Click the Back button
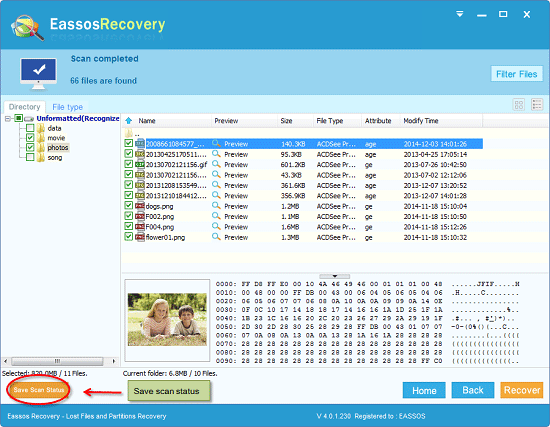Image resolution: width=550 pixels, height=427 pixels. (473, 391)
